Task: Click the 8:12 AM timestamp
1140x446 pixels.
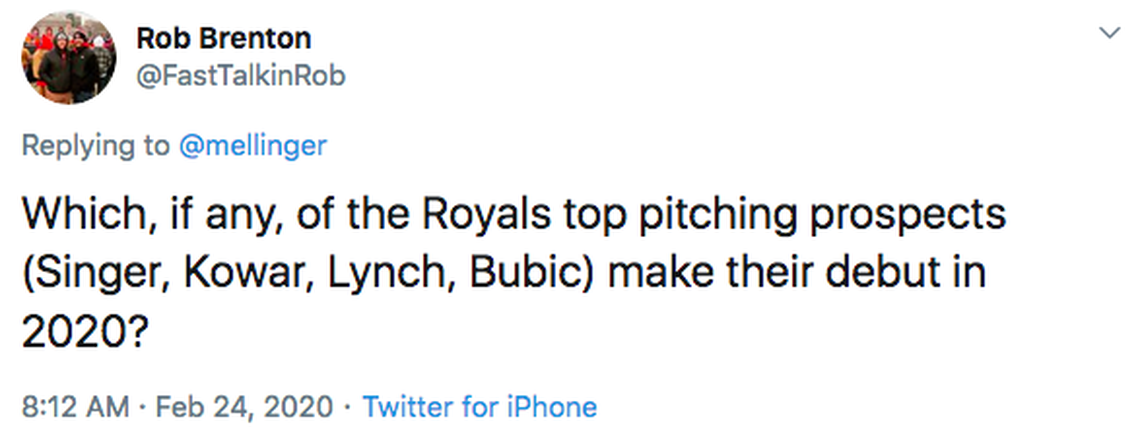Action: 76,407
